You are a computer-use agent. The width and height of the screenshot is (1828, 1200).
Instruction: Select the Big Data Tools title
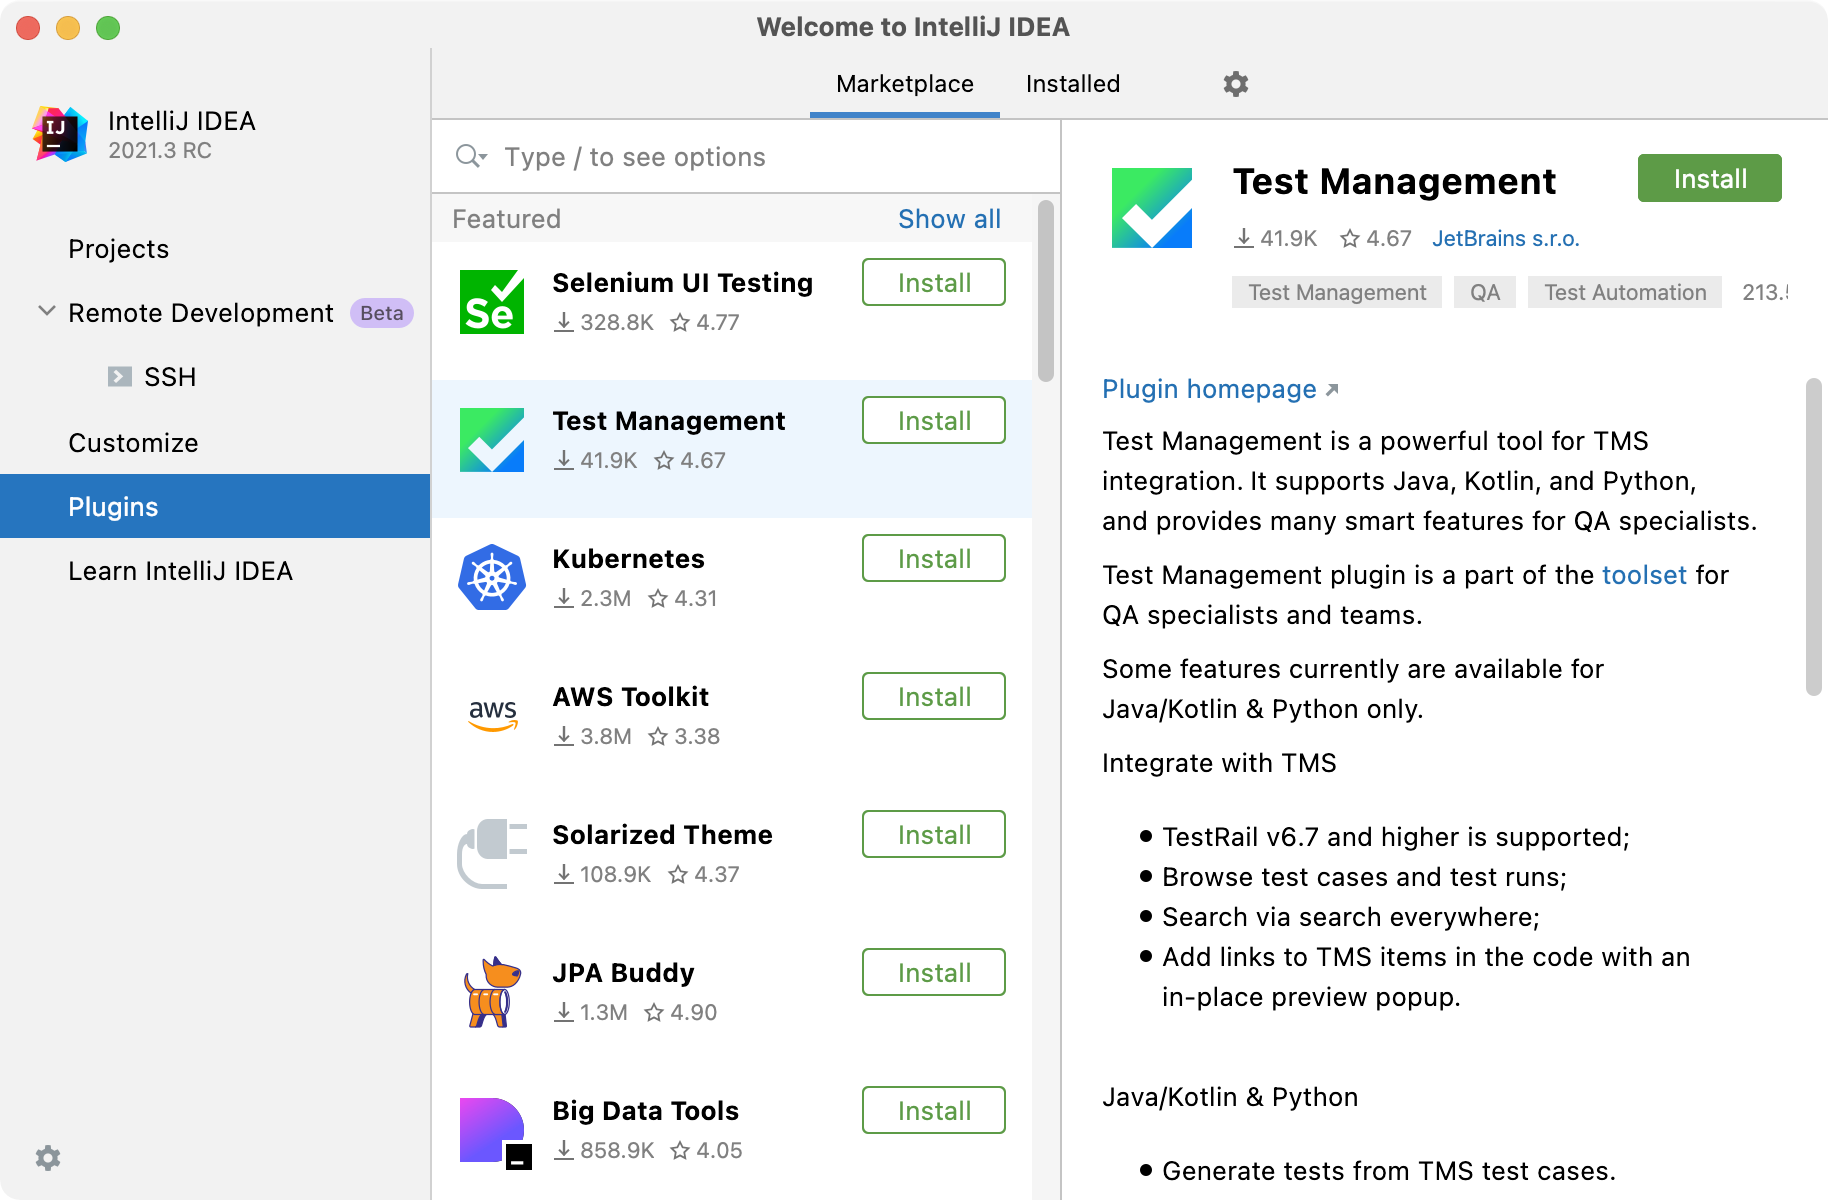[645, 1111]
